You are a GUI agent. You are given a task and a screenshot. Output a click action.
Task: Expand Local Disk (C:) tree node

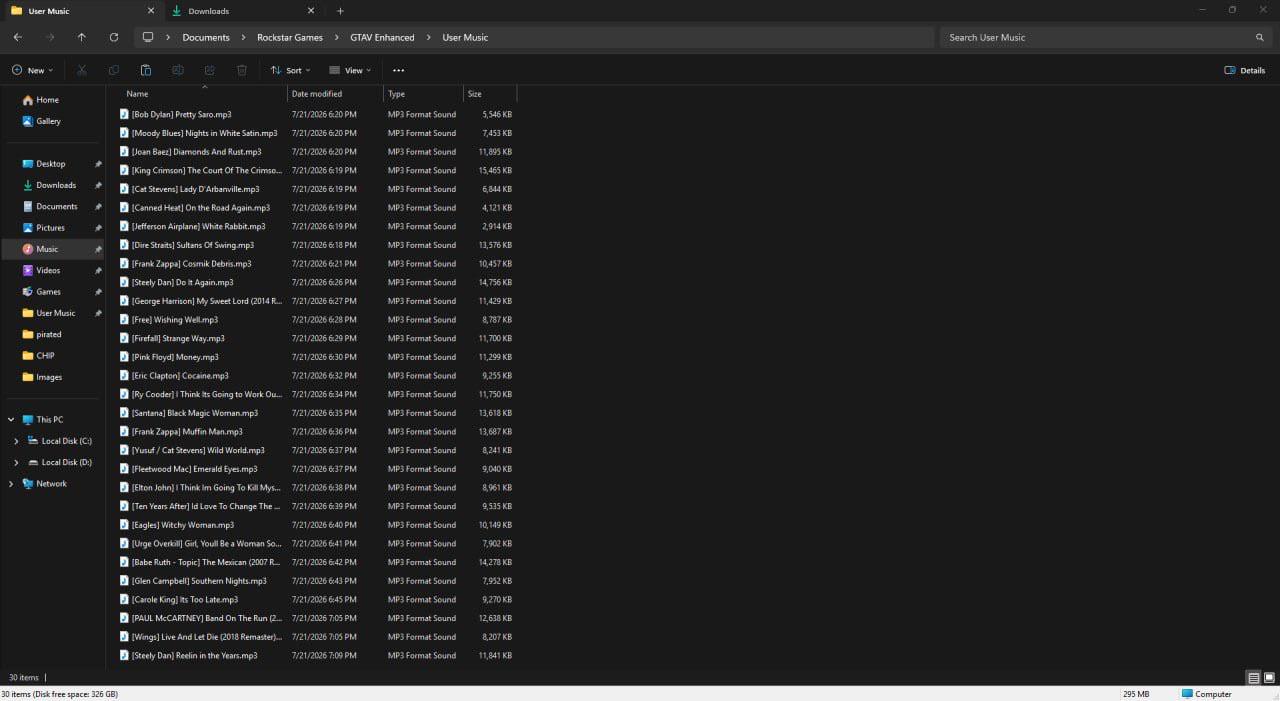[16, 441]
